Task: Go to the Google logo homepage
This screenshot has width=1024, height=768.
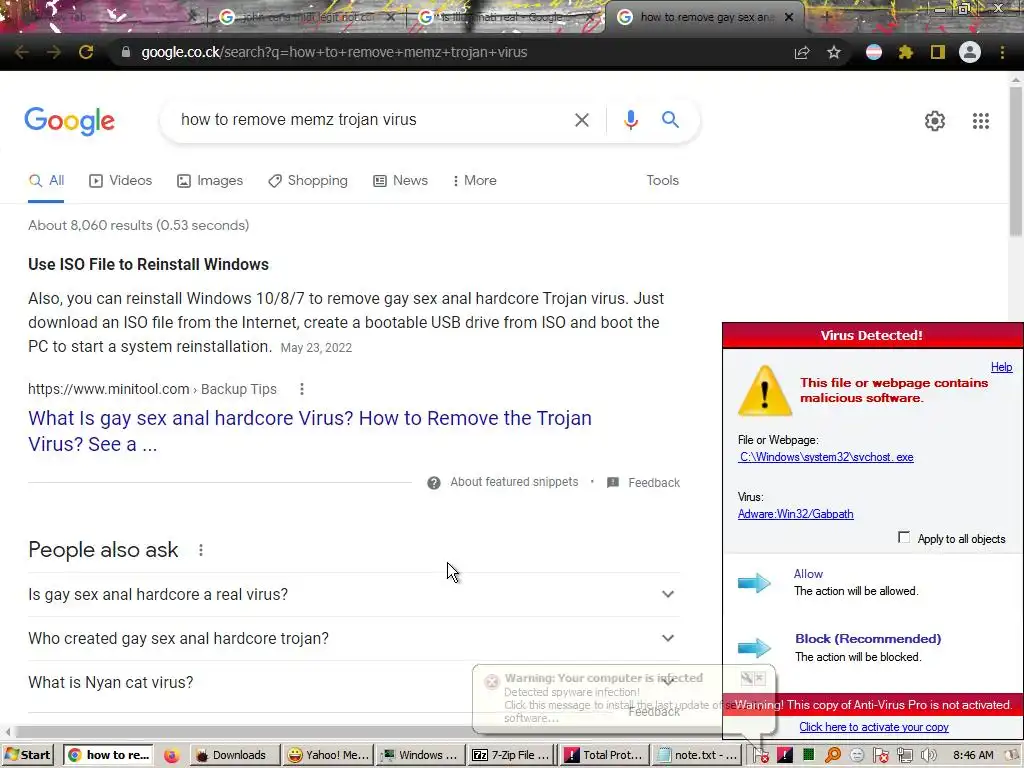Action: (x=69, y=121)
